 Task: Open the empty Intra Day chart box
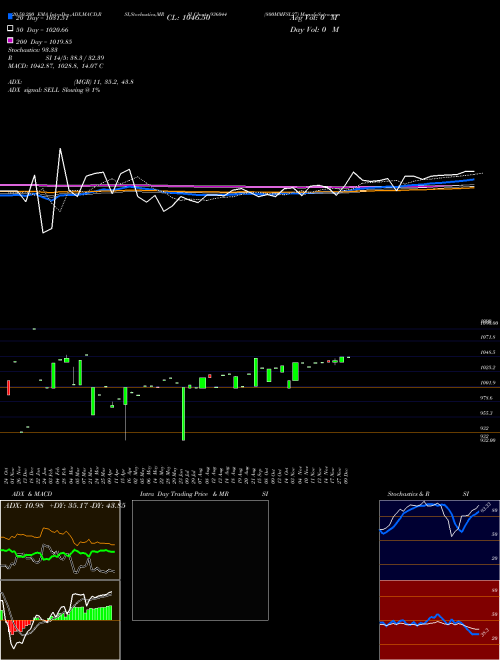point(200,560)
